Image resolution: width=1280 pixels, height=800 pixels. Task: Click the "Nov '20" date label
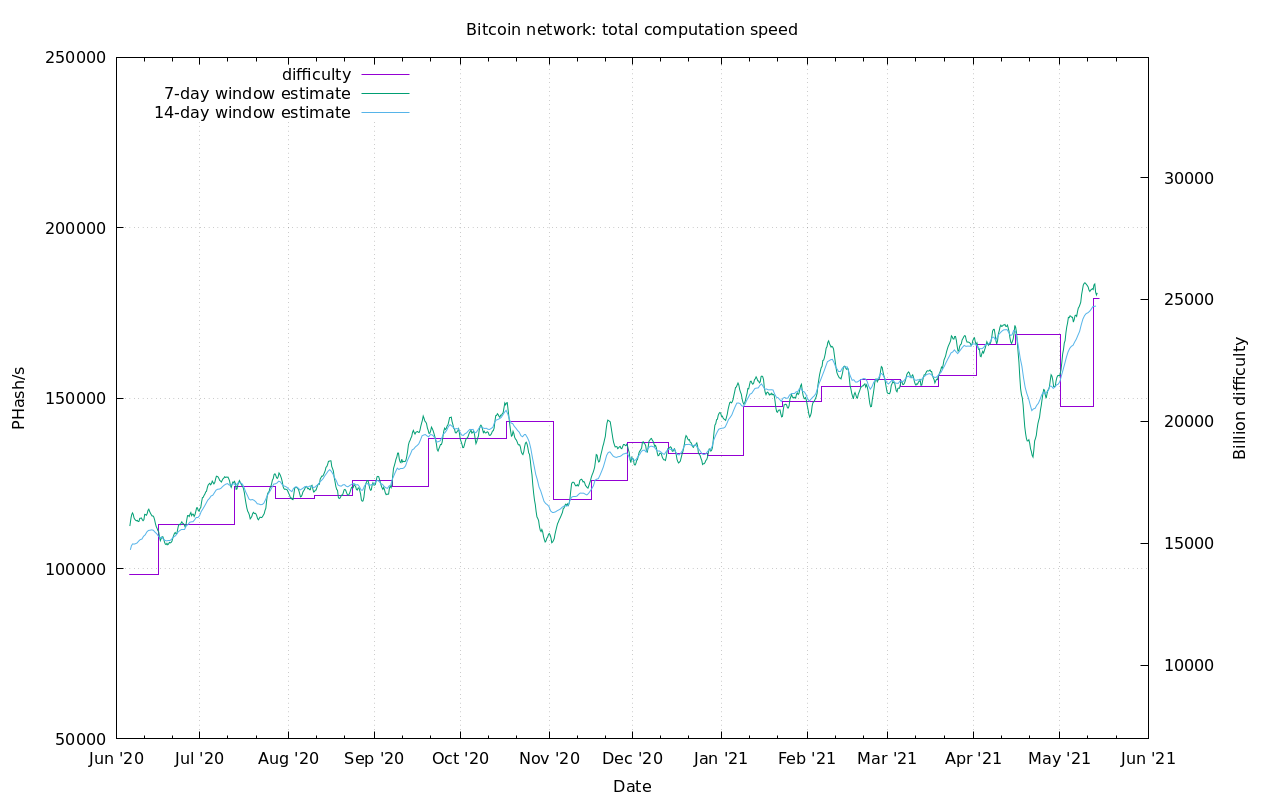(549, 759)
